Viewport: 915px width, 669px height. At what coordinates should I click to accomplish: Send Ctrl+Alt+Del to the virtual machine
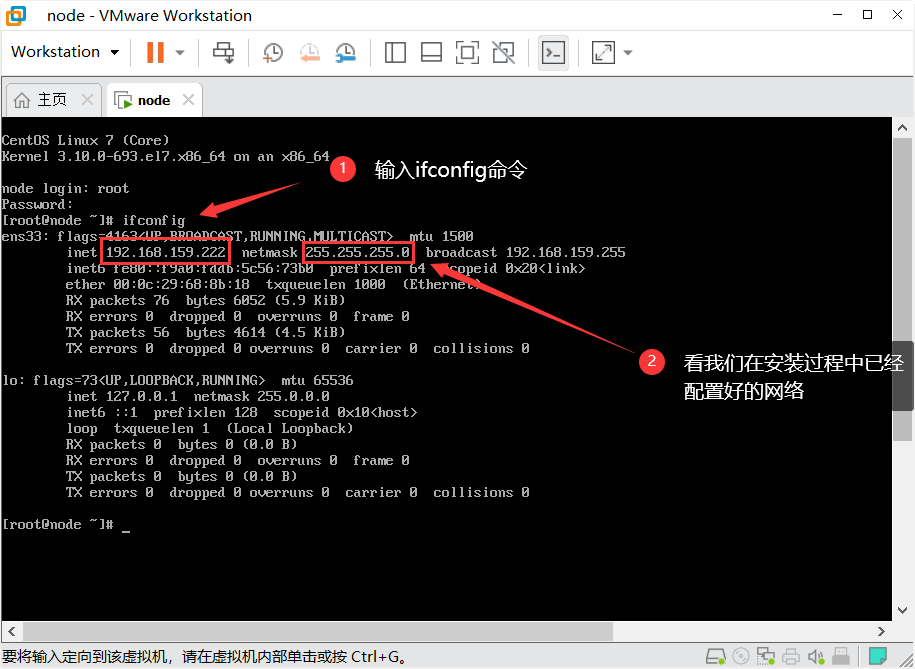223,53
